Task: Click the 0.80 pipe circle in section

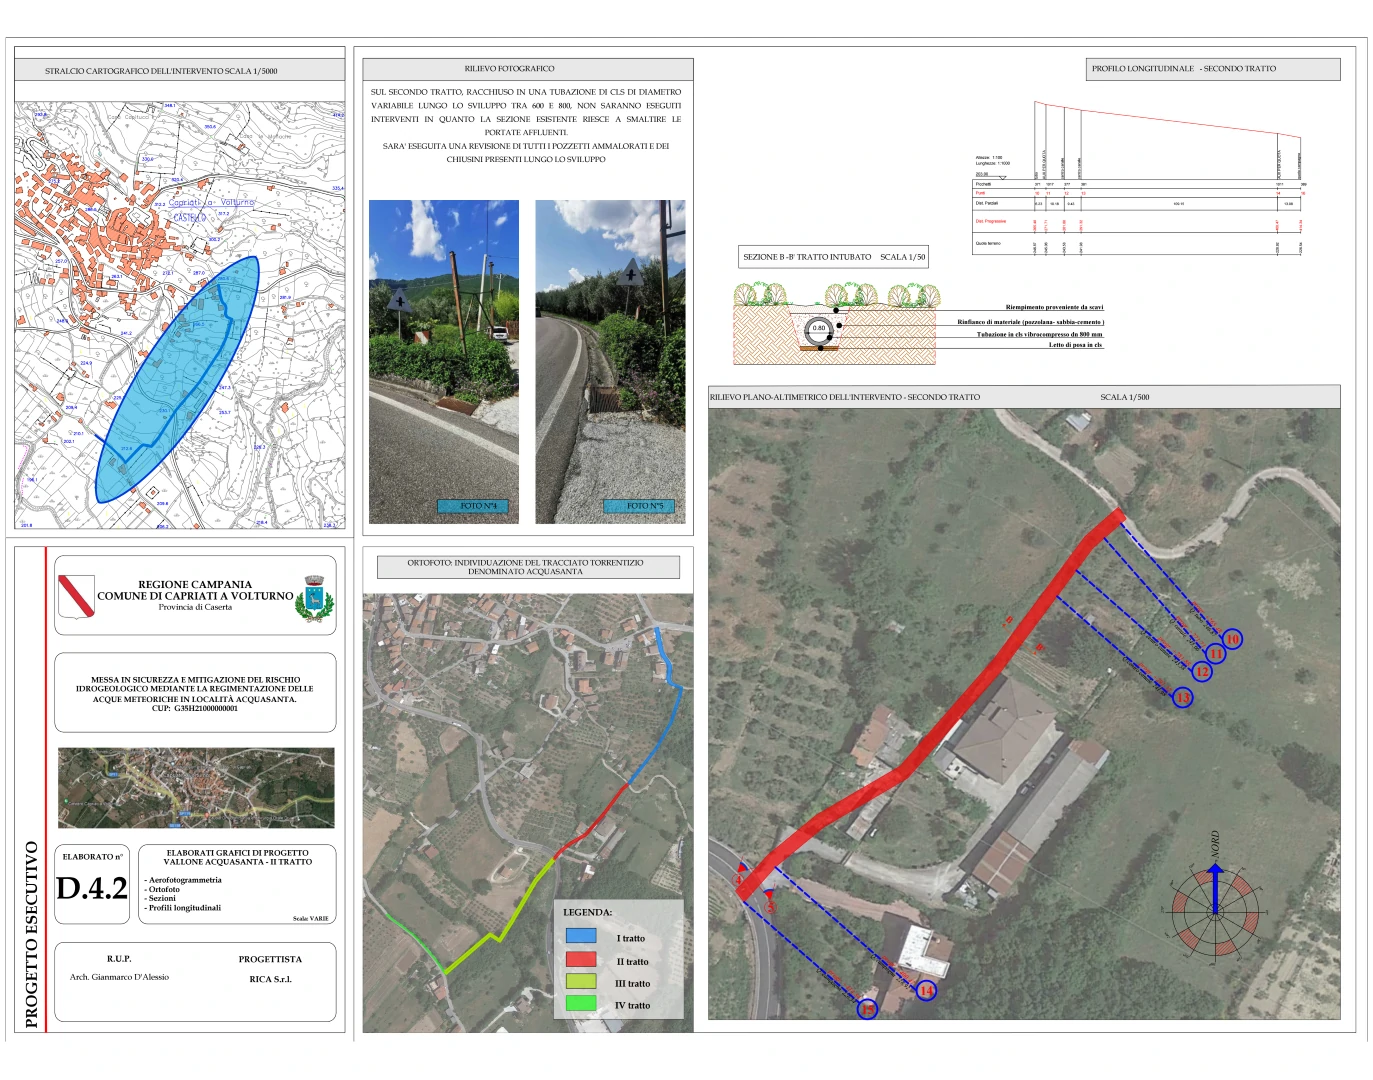Action: click(x=819, y=329)
